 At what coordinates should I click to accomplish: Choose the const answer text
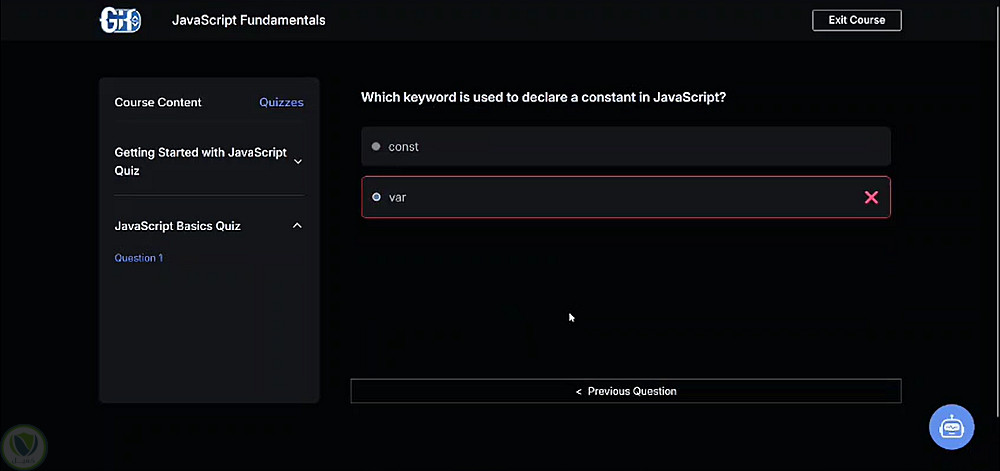click(x=403, y=147)
